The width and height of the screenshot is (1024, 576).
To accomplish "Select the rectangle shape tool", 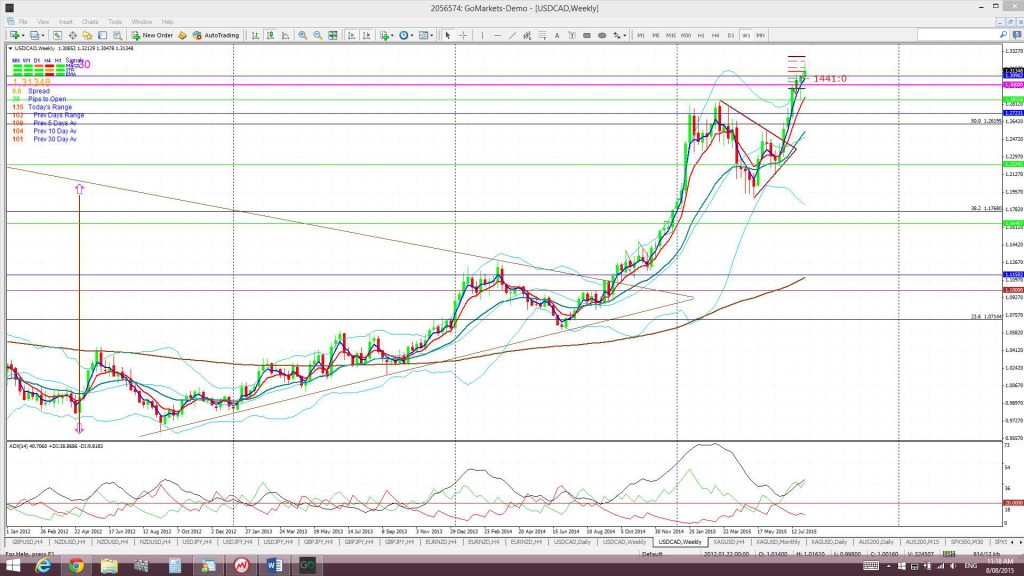I will pos(587,35).
